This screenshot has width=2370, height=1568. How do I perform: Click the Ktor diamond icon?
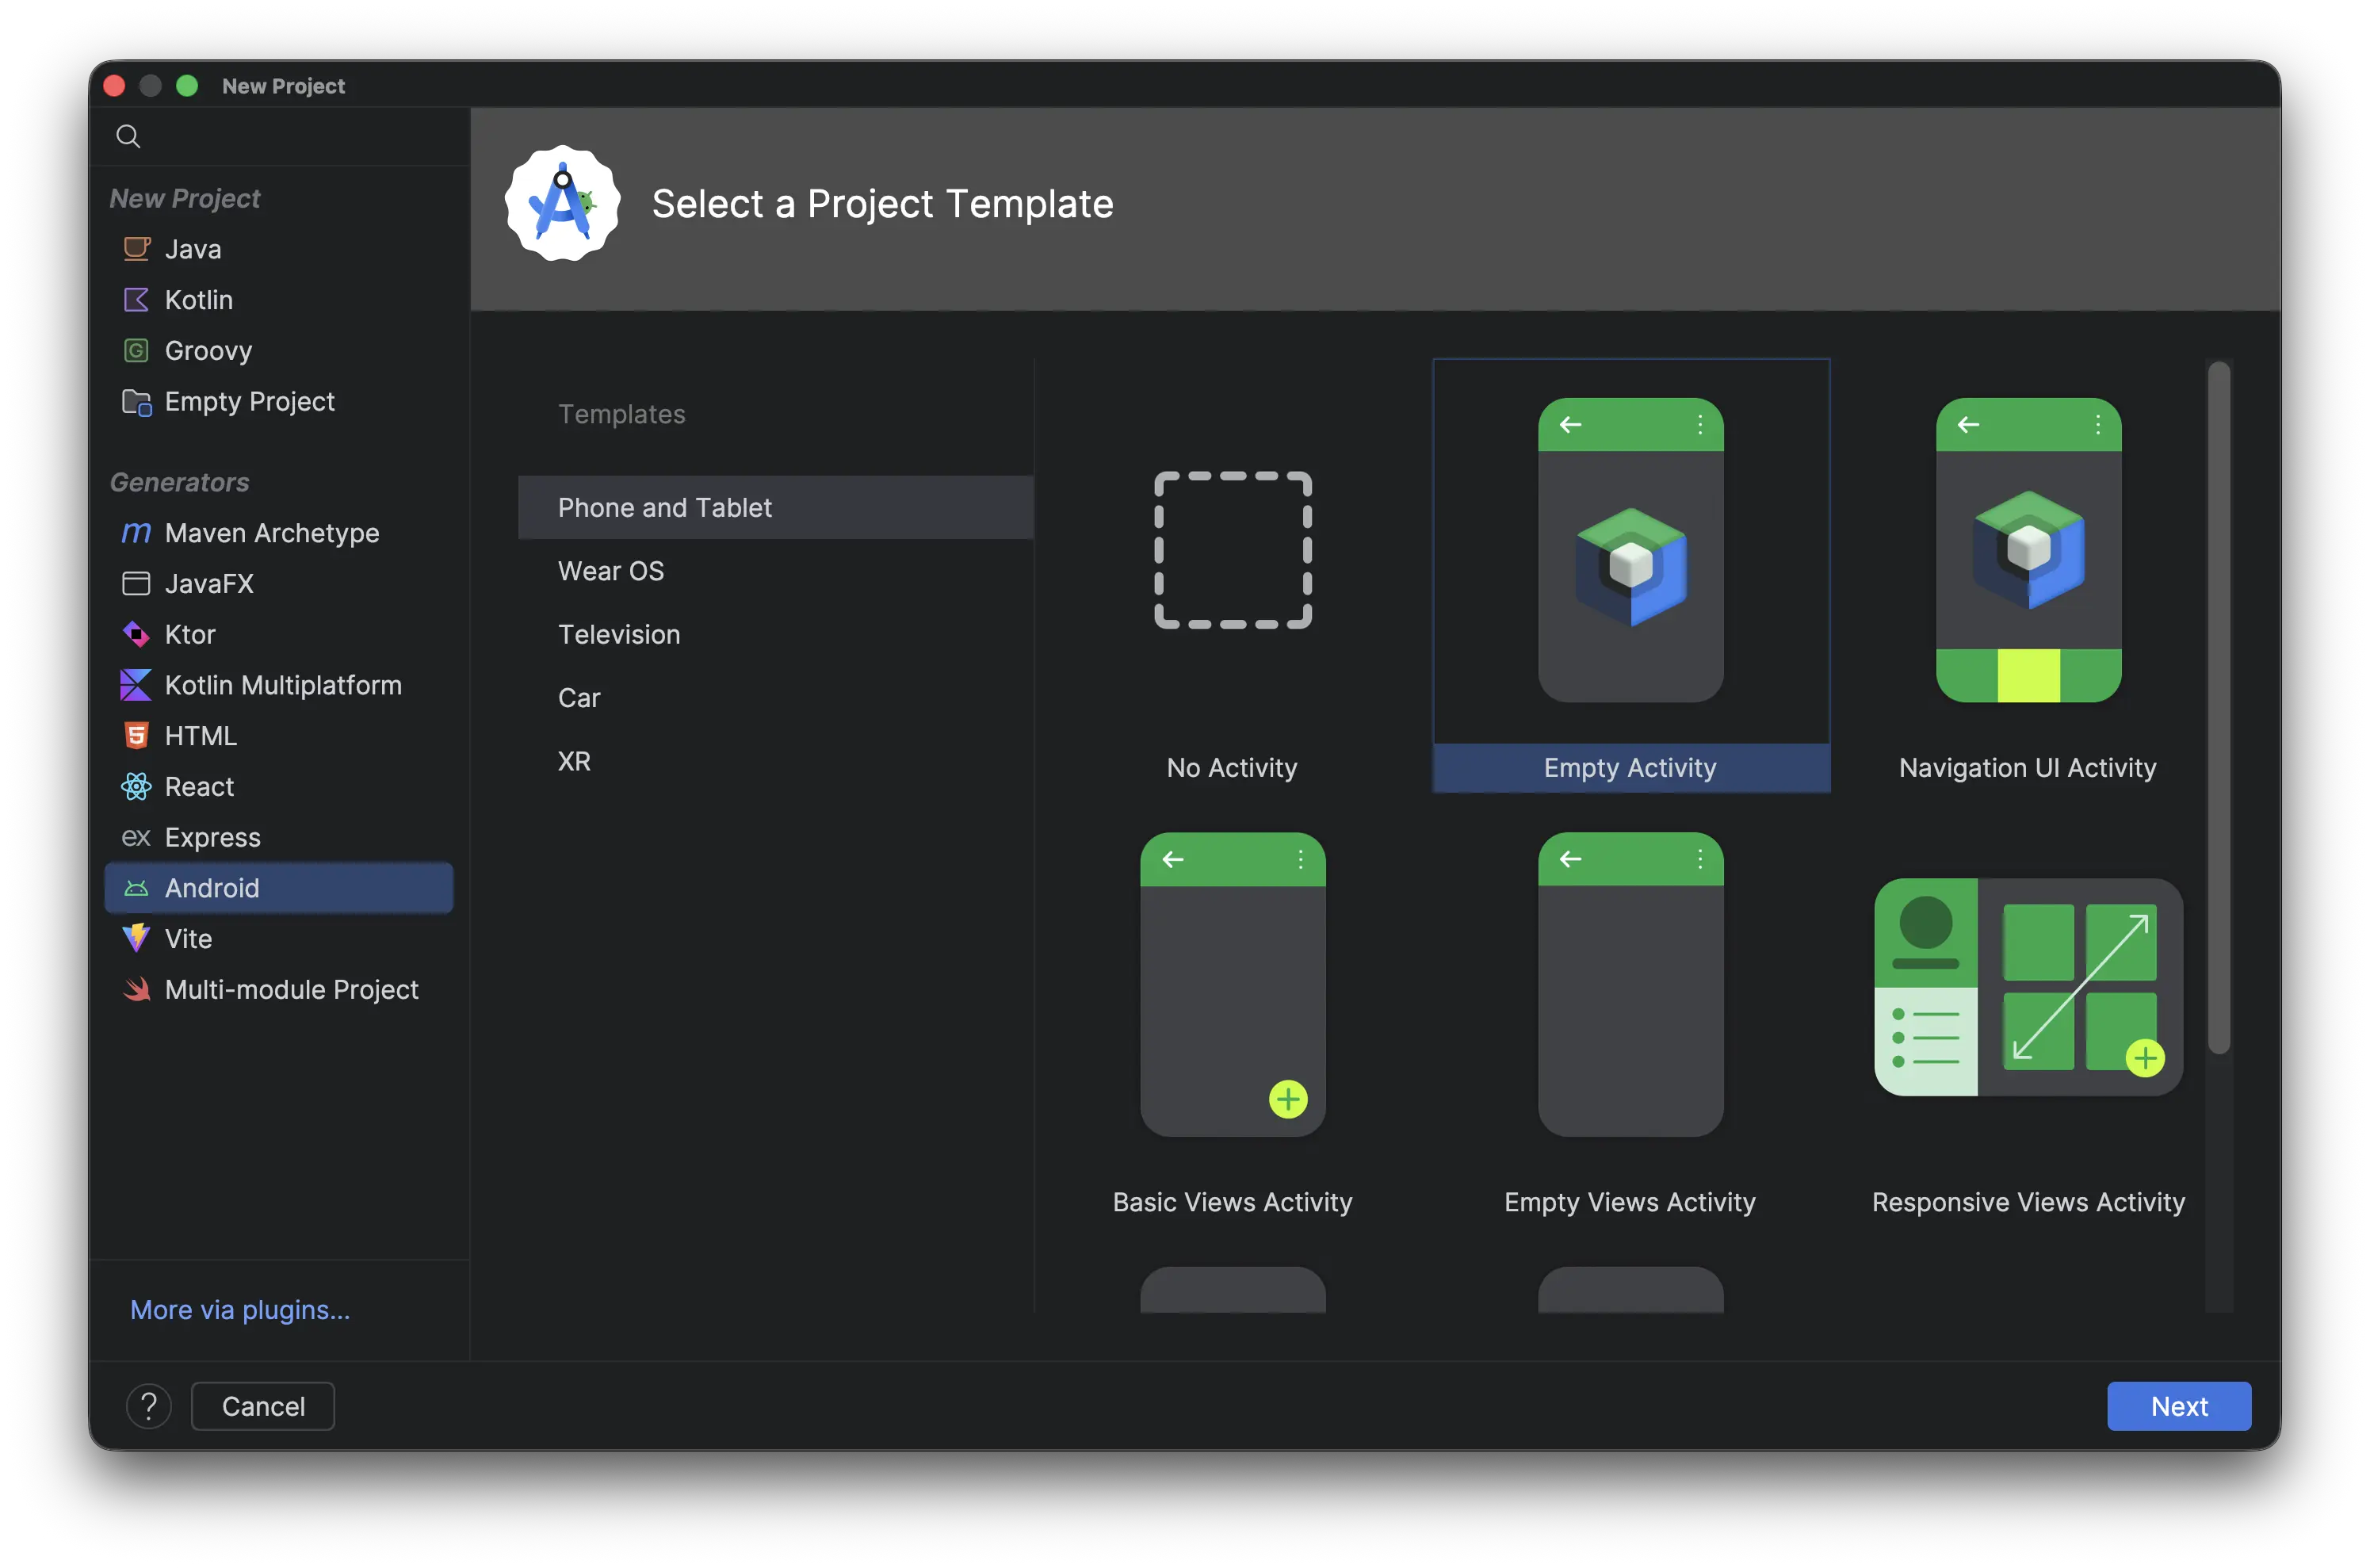pos(136,634)
